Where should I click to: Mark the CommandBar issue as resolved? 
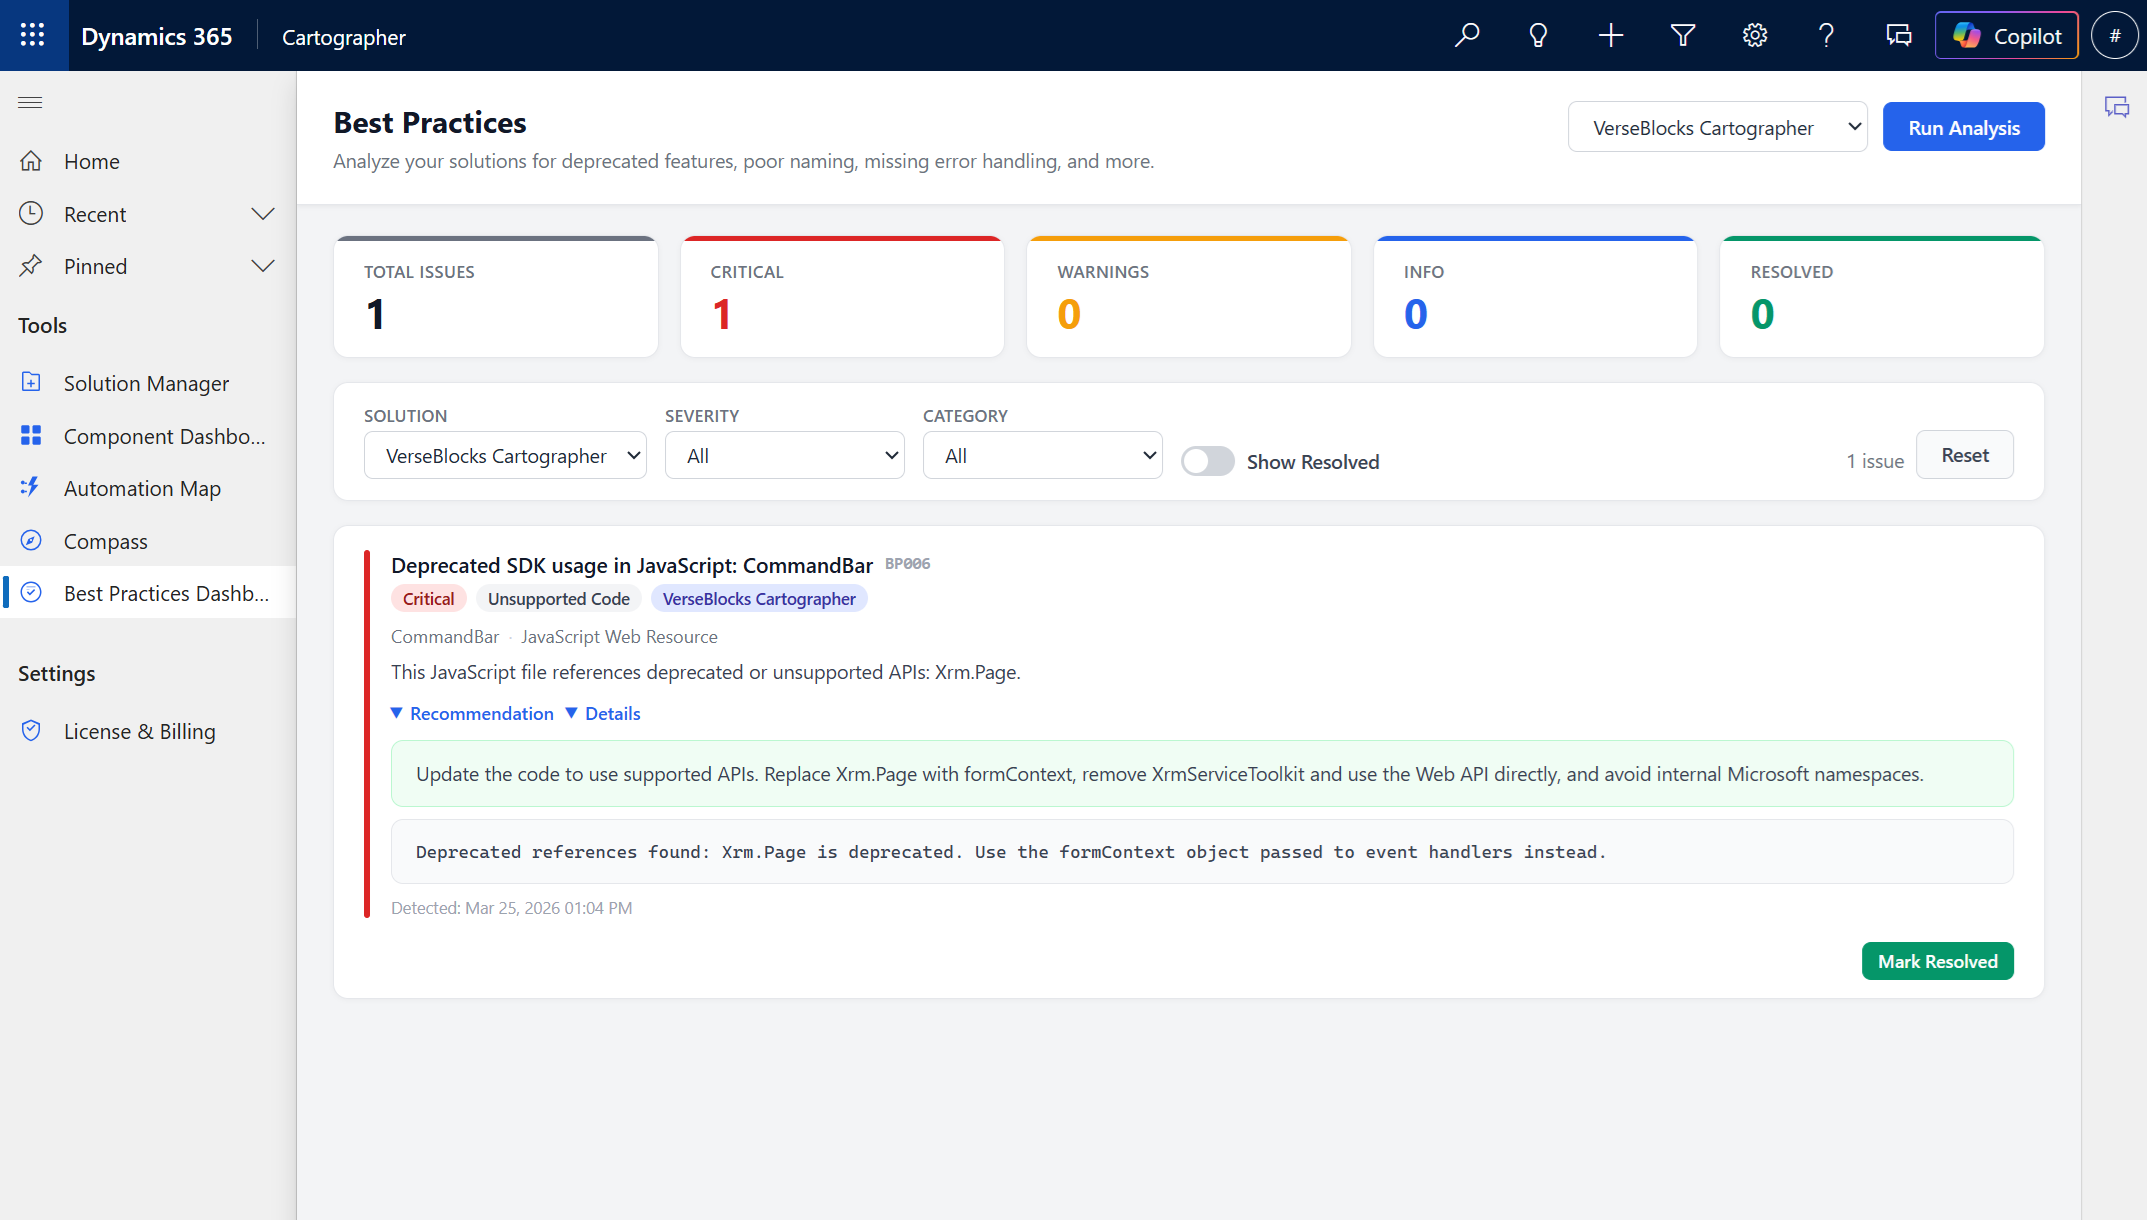[x=1937, y=961]
